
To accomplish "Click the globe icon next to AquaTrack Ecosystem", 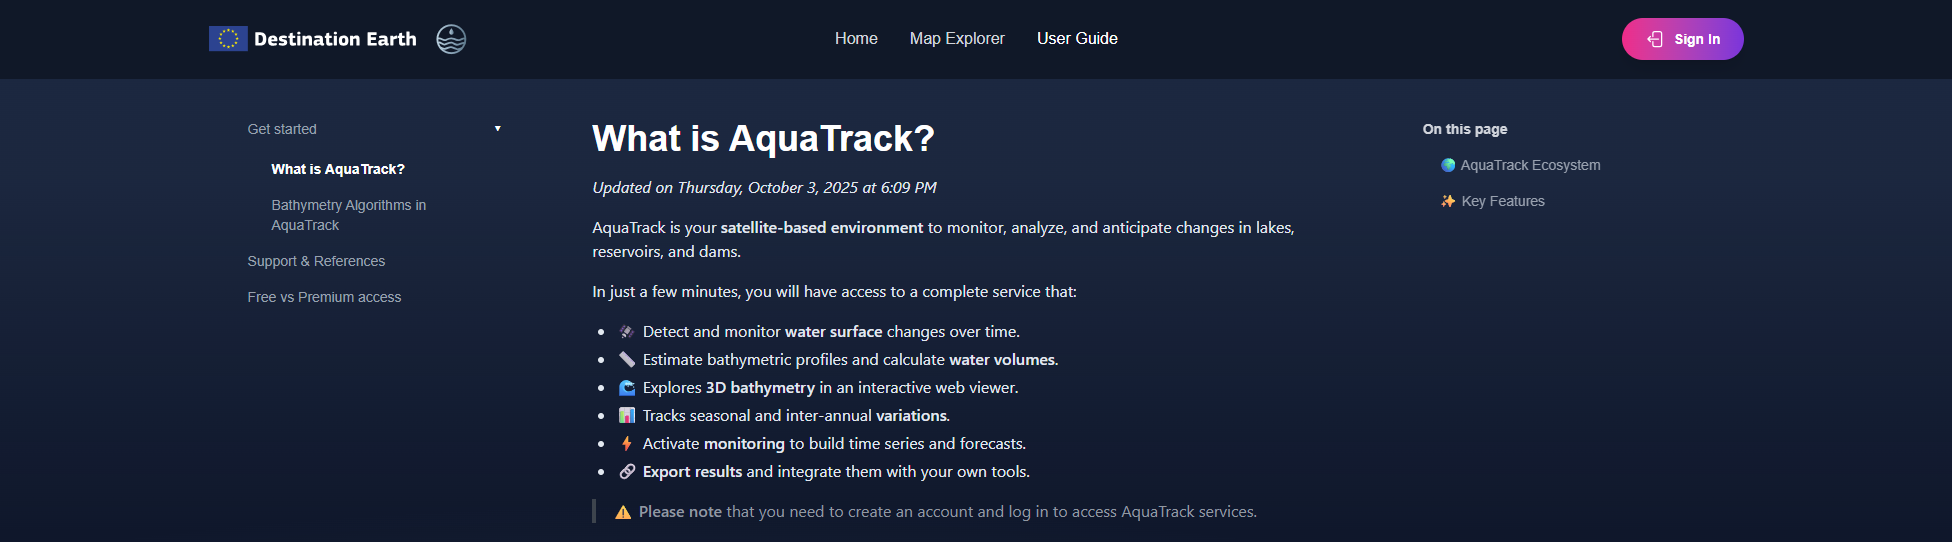I will pyautogui.click(x=1448, y=165).
